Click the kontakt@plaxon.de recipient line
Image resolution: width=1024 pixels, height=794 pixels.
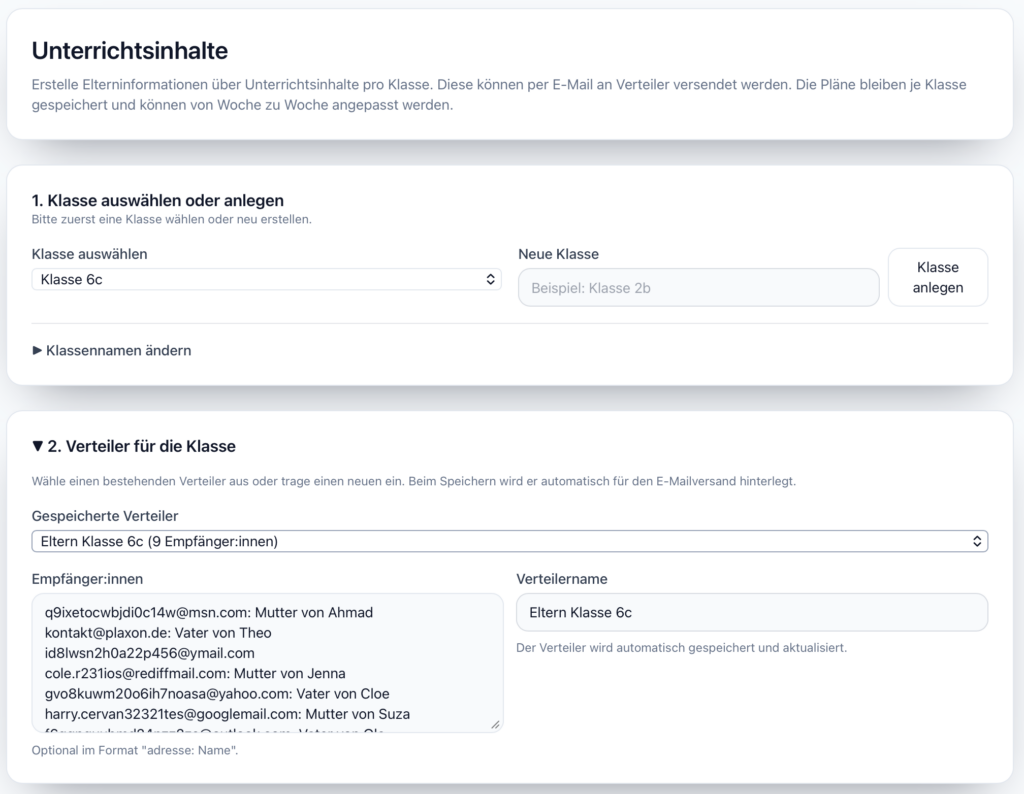coord(158,633)
